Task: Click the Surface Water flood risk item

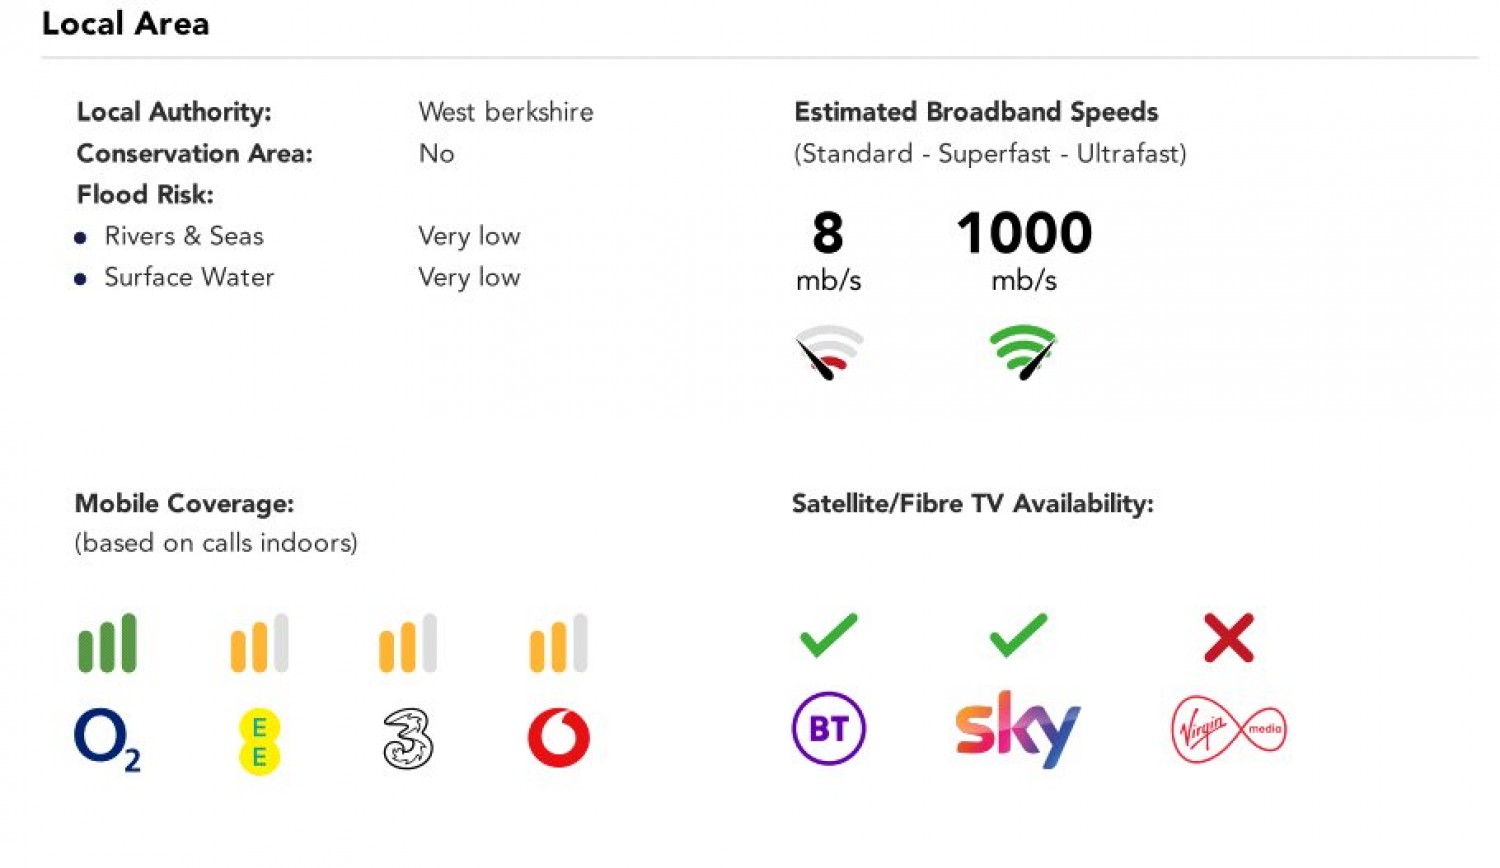Action: click(x=188, y=277)
